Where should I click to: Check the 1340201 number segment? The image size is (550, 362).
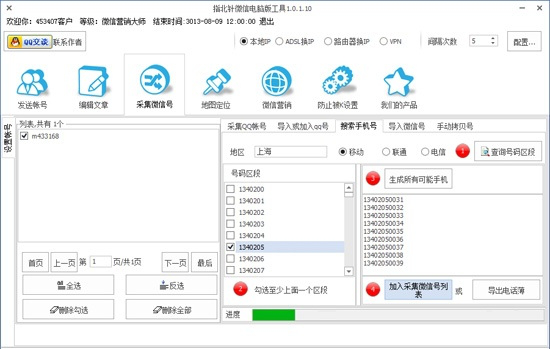point(230,201)
